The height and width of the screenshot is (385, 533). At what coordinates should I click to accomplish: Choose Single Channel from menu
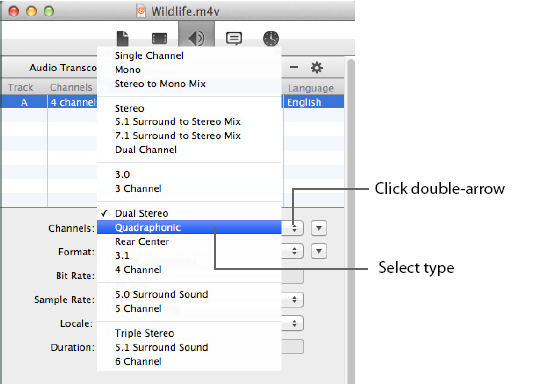pos(189,55)
